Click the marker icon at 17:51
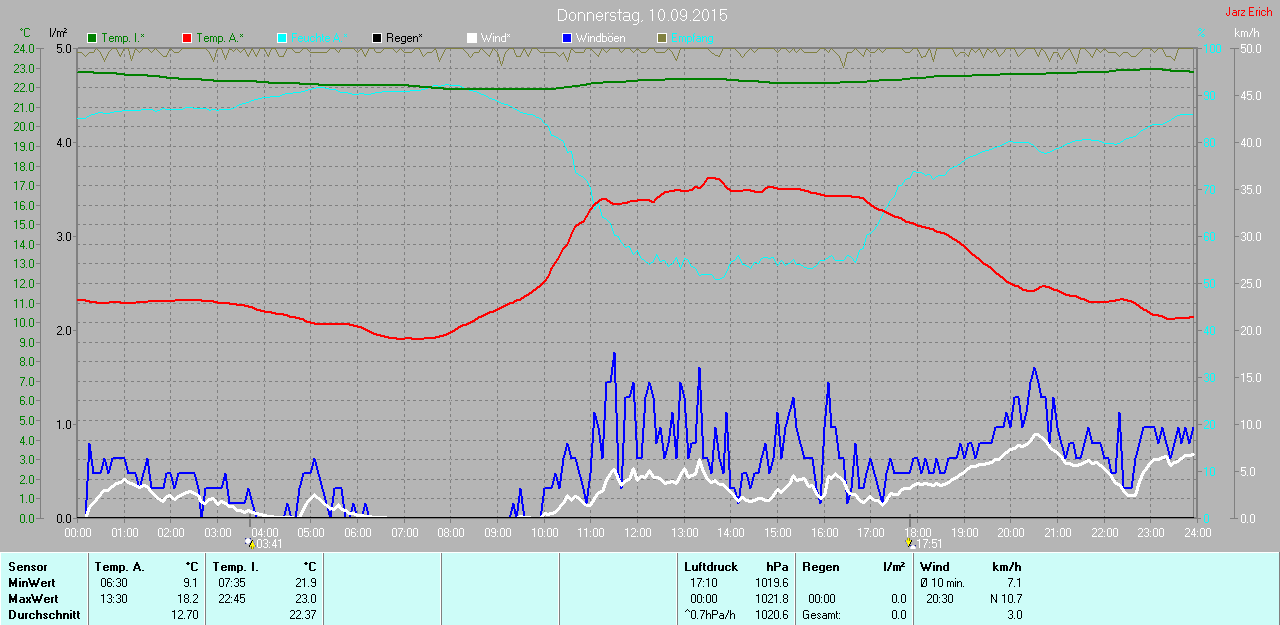The width and height of the screenshot is (1280, 625). 910,543
